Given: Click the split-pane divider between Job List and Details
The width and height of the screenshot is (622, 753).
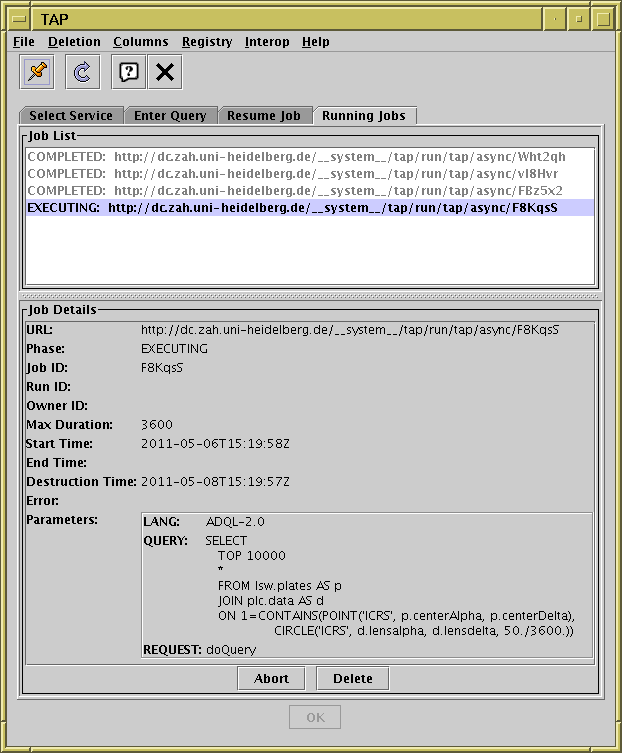Looking at the screenshot, I should (x=310, y=296).
